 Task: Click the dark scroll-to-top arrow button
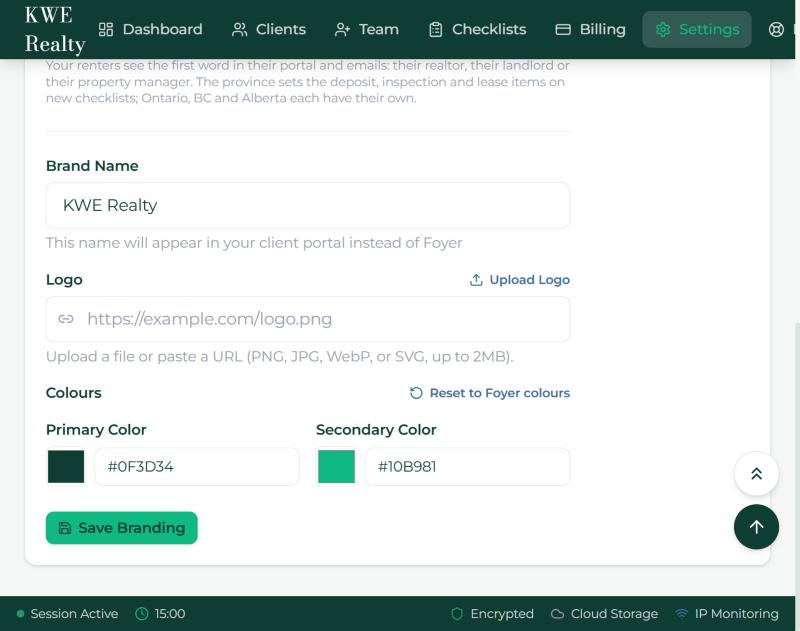point(756,527)
